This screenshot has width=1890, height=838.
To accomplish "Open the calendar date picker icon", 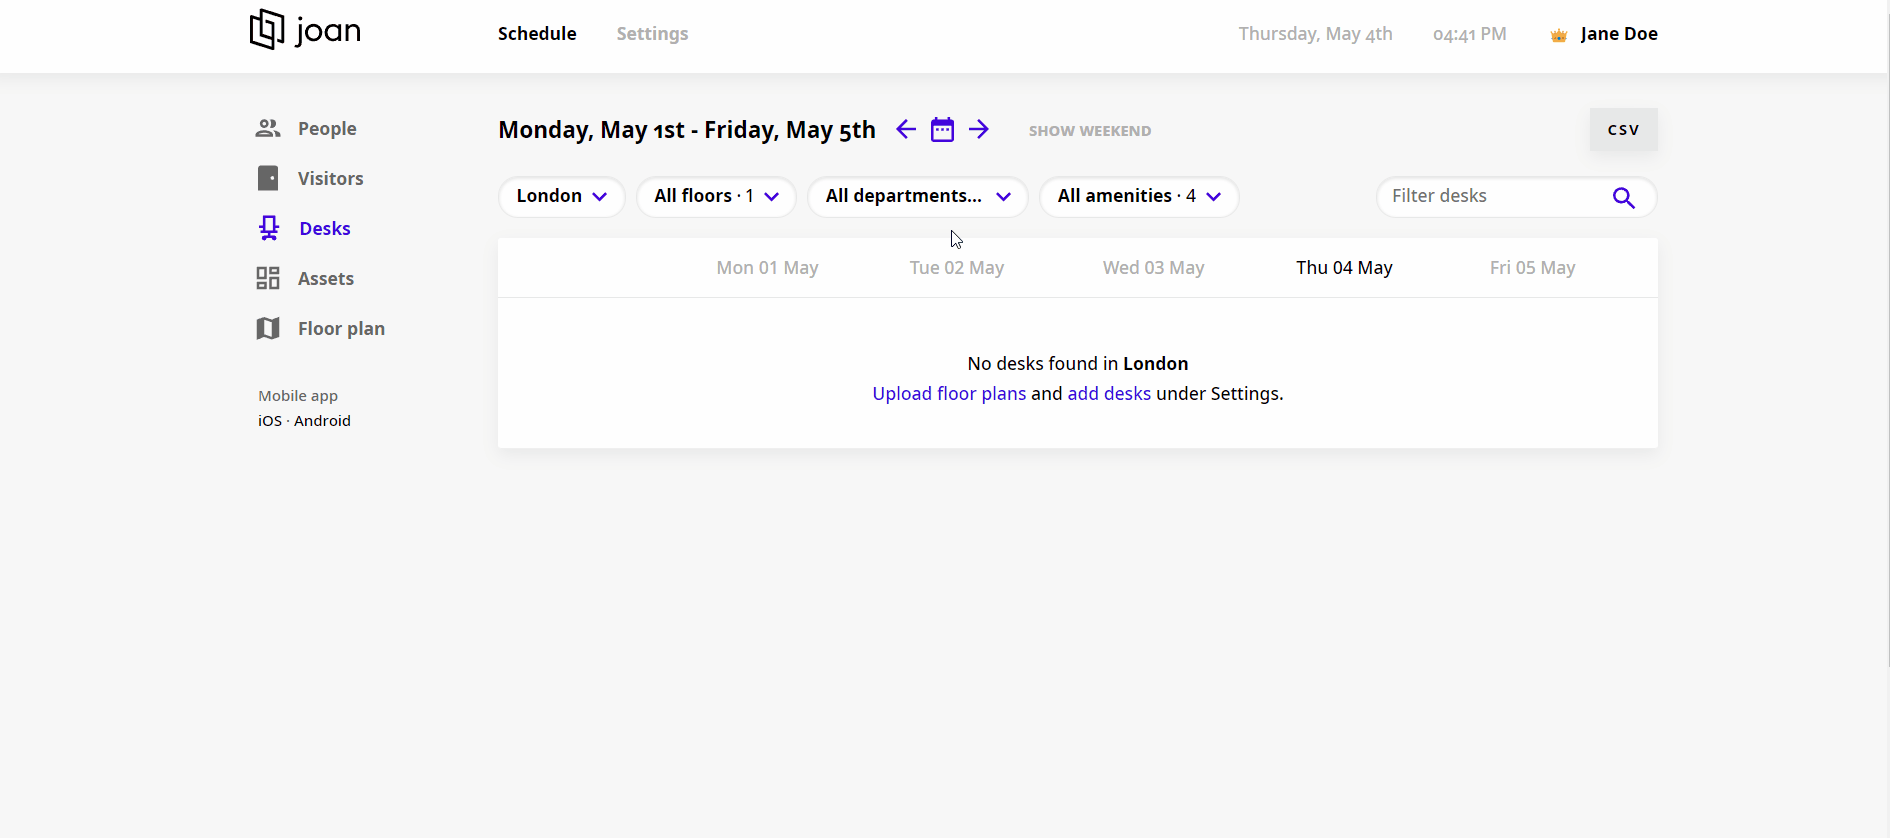I will pyautogui.click(x=942, y=130).
